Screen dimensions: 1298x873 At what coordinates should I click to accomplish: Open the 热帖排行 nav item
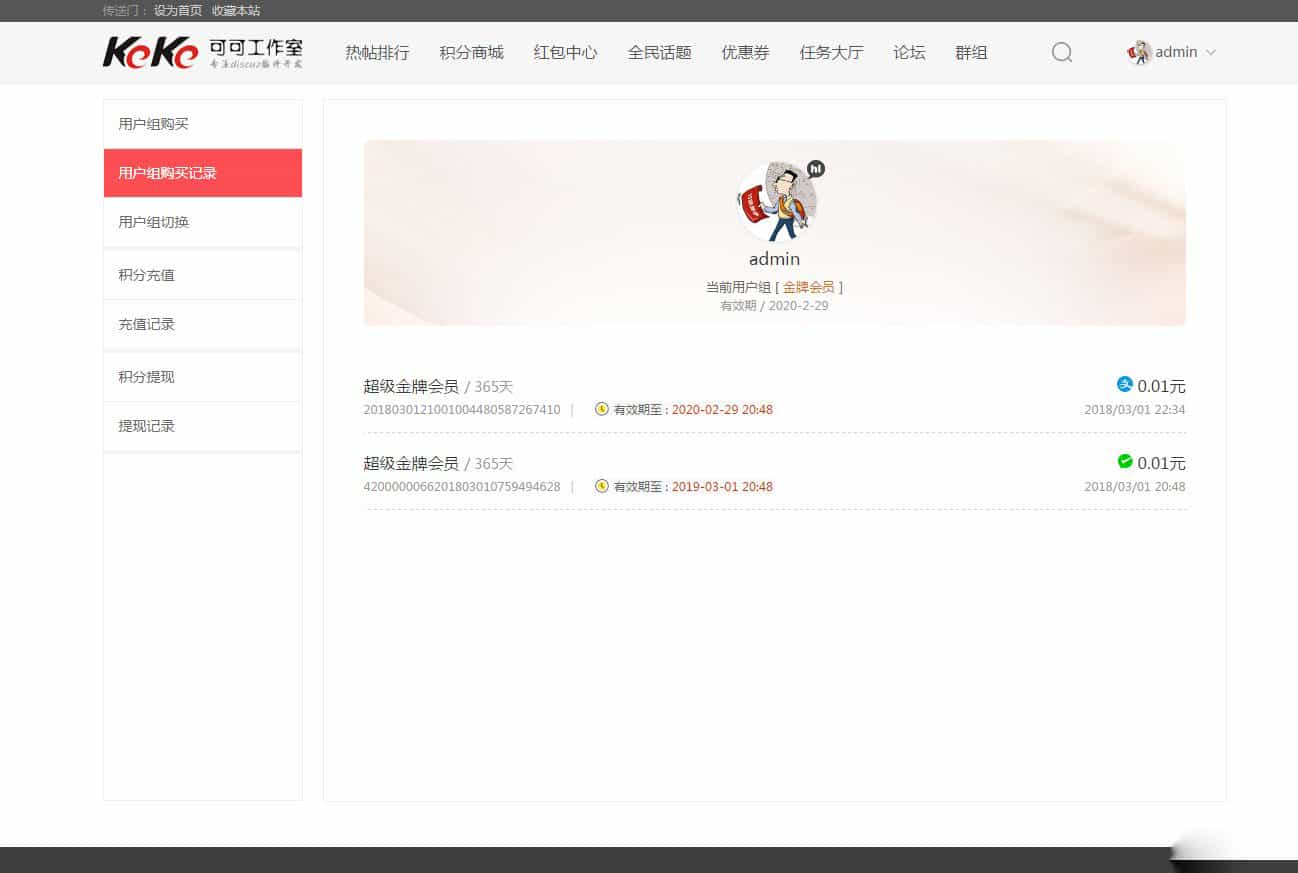pos(377,52)
